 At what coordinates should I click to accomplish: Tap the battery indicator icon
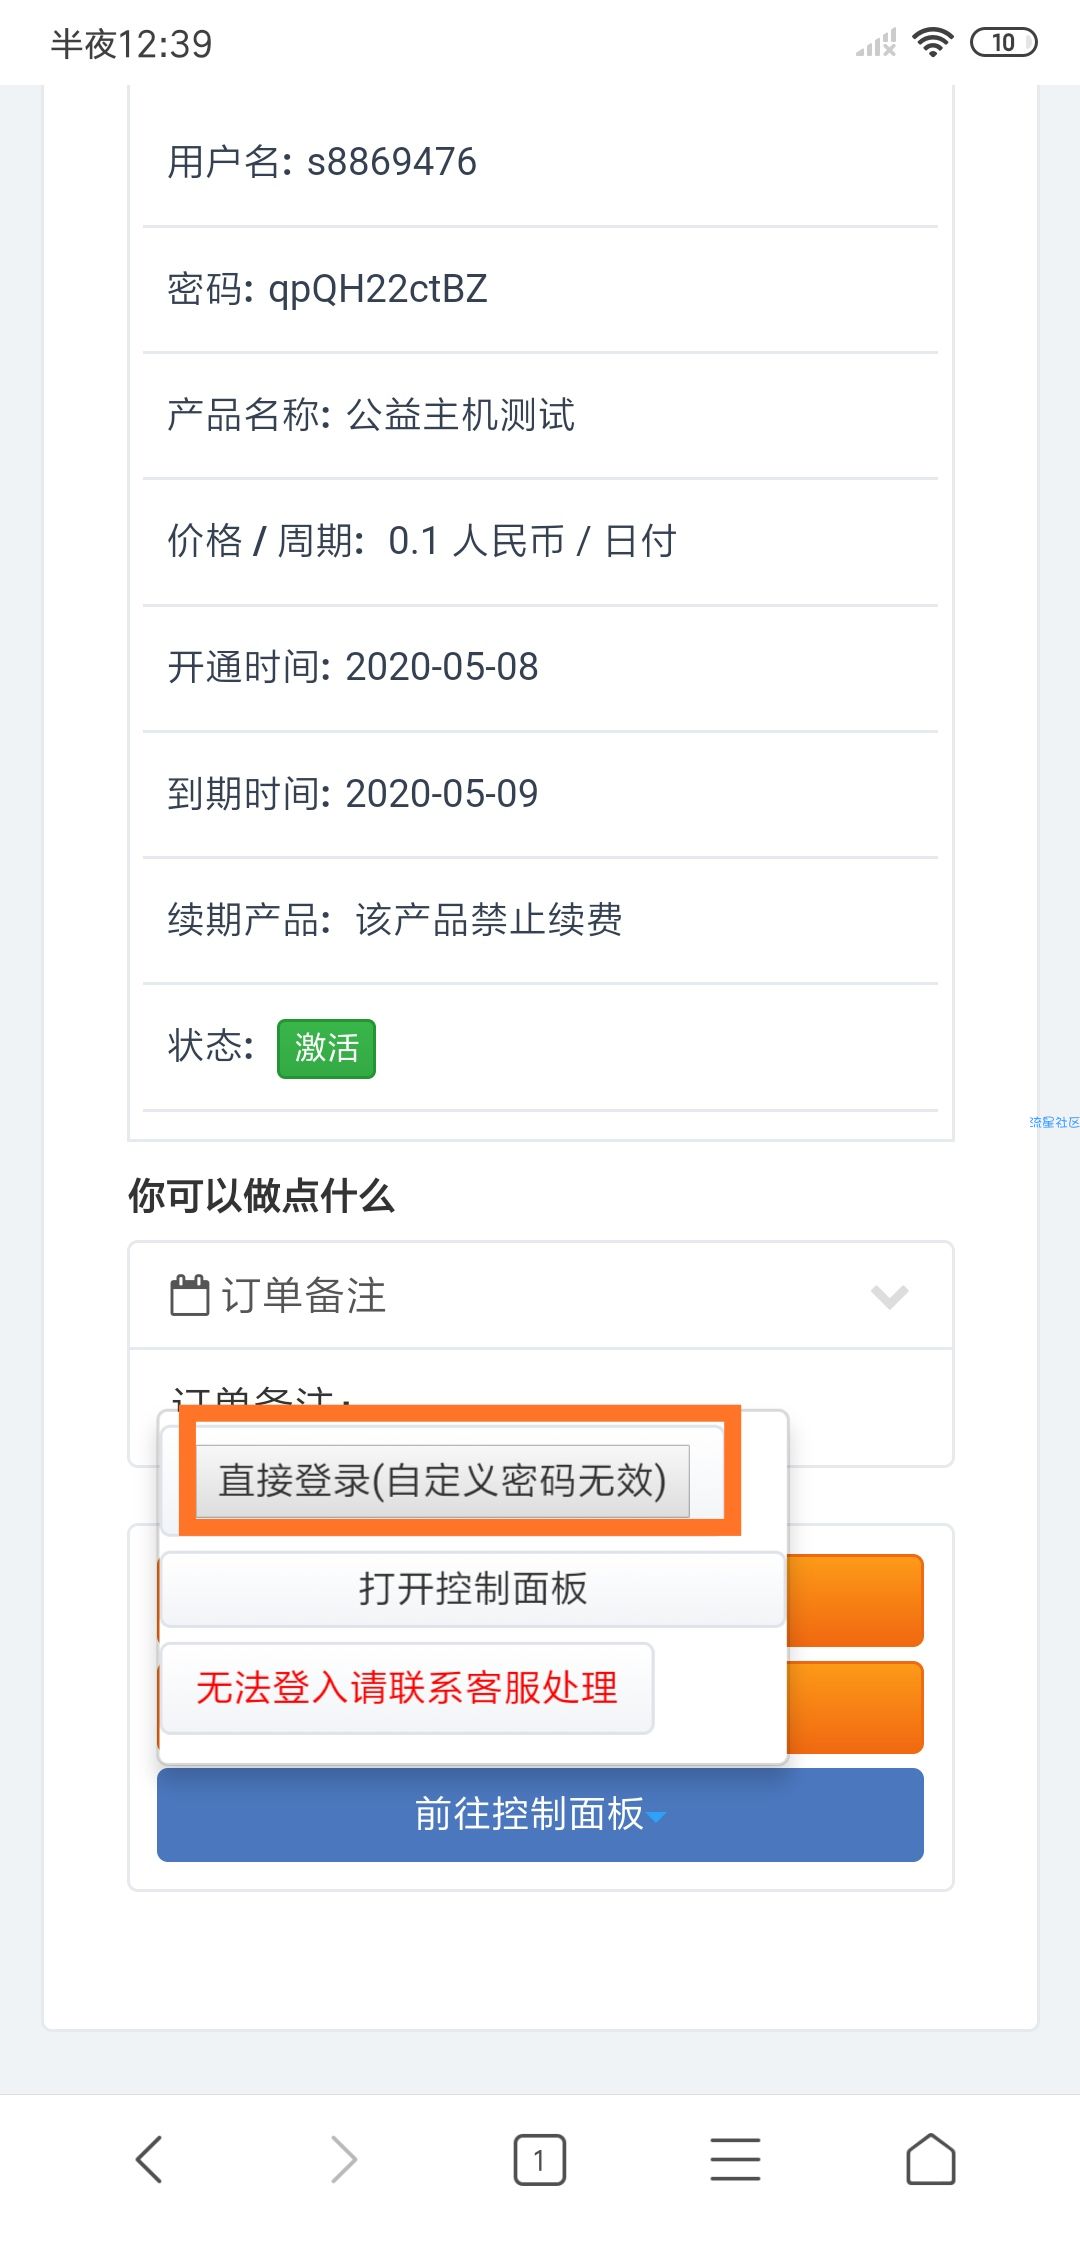click(1003, 43)
